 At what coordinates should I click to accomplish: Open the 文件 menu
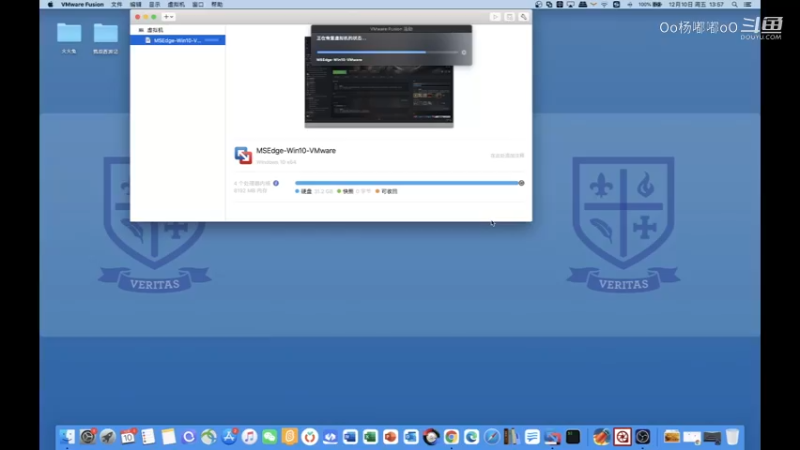[117, 5]
